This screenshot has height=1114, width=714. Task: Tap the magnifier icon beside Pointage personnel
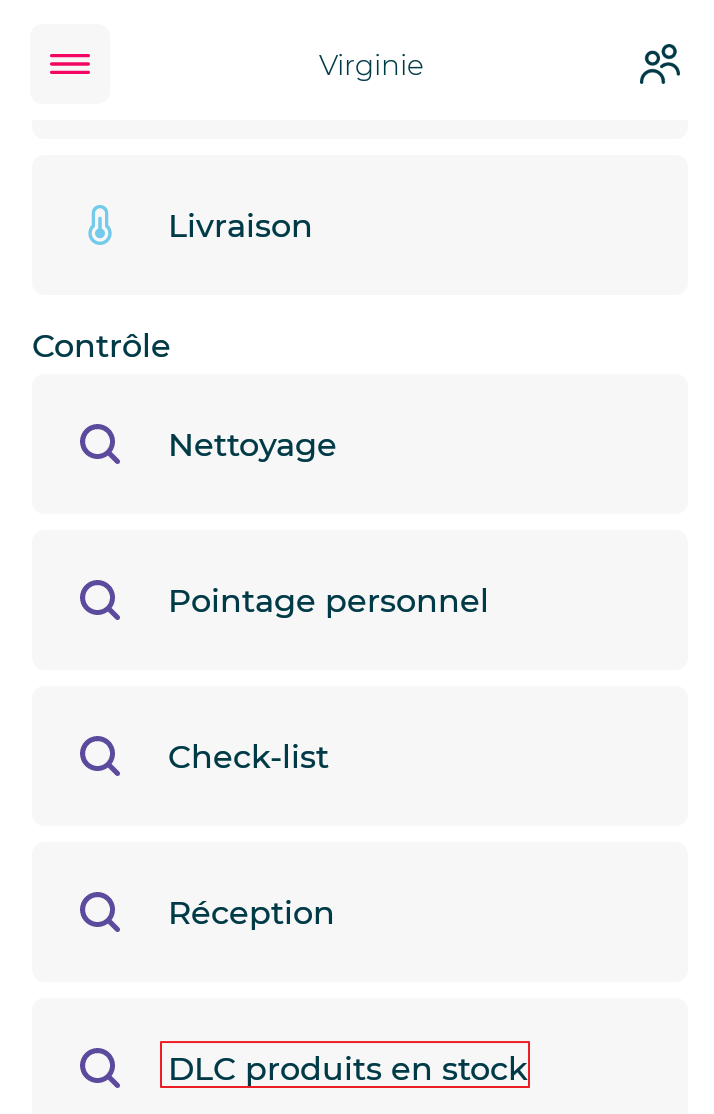[100, 600]
